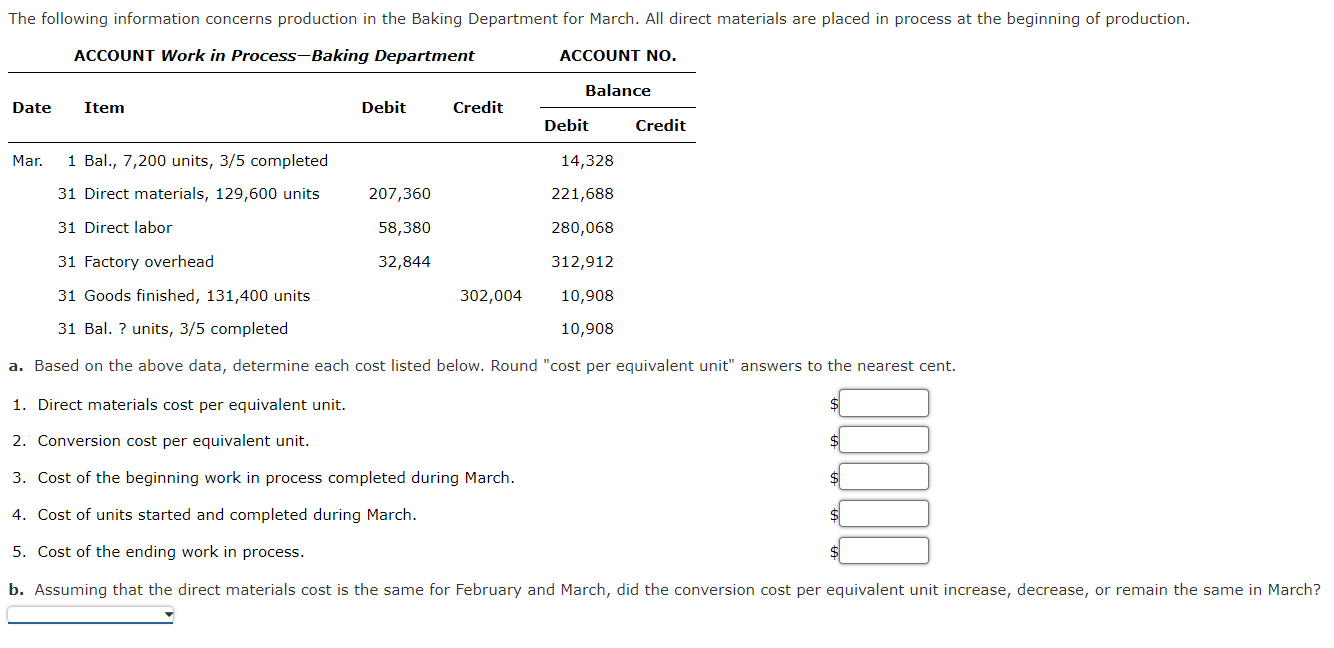Click the Direct materials cost per equivalent unit input field

pyautogui.click(x=883, y=402)
